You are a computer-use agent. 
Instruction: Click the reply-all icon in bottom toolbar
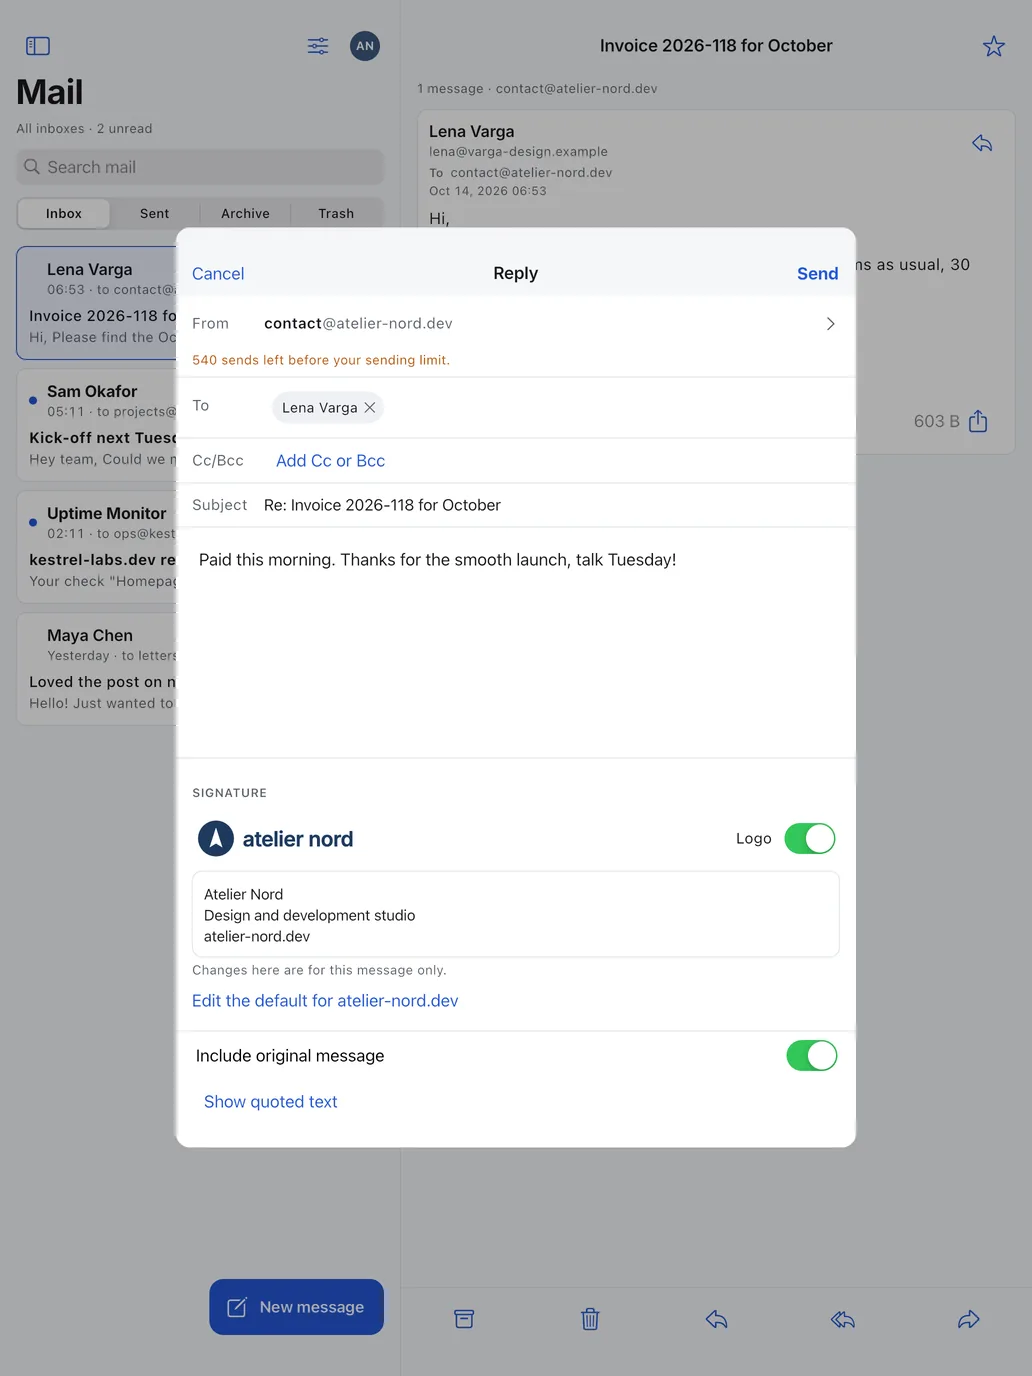[843, 1319]
